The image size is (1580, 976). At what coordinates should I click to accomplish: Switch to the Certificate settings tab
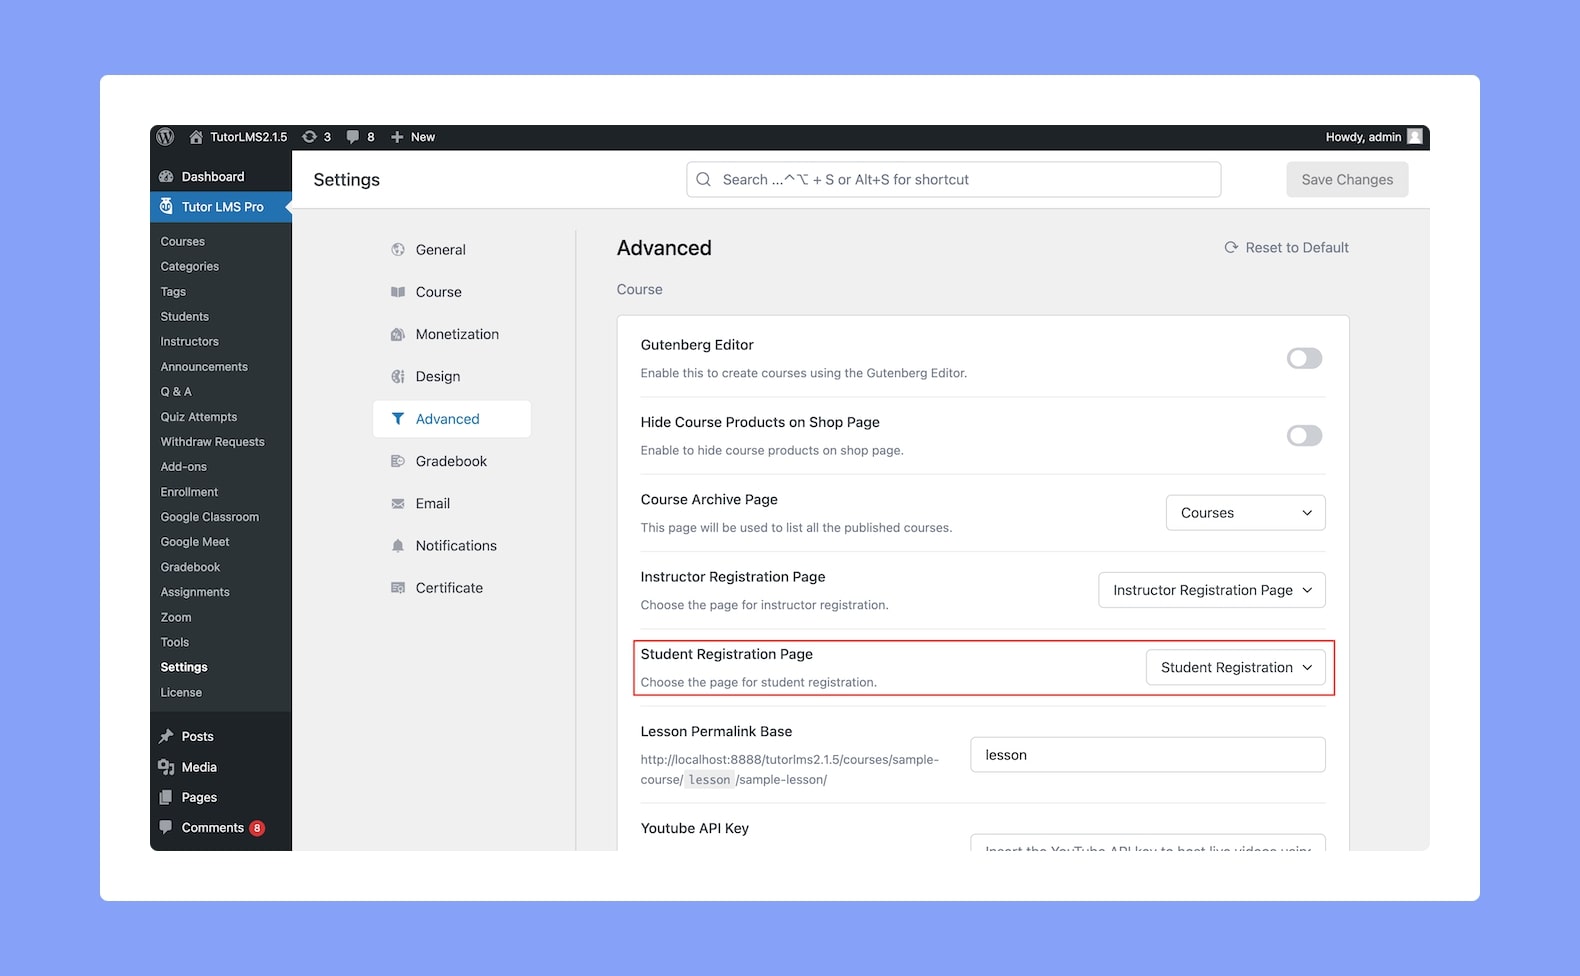[452, 588]
